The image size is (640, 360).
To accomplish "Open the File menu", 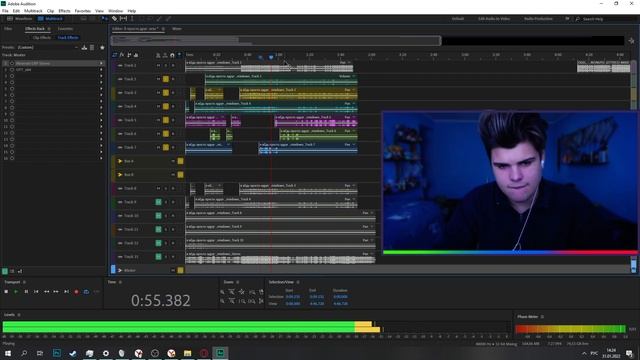I will pos(5,11).
